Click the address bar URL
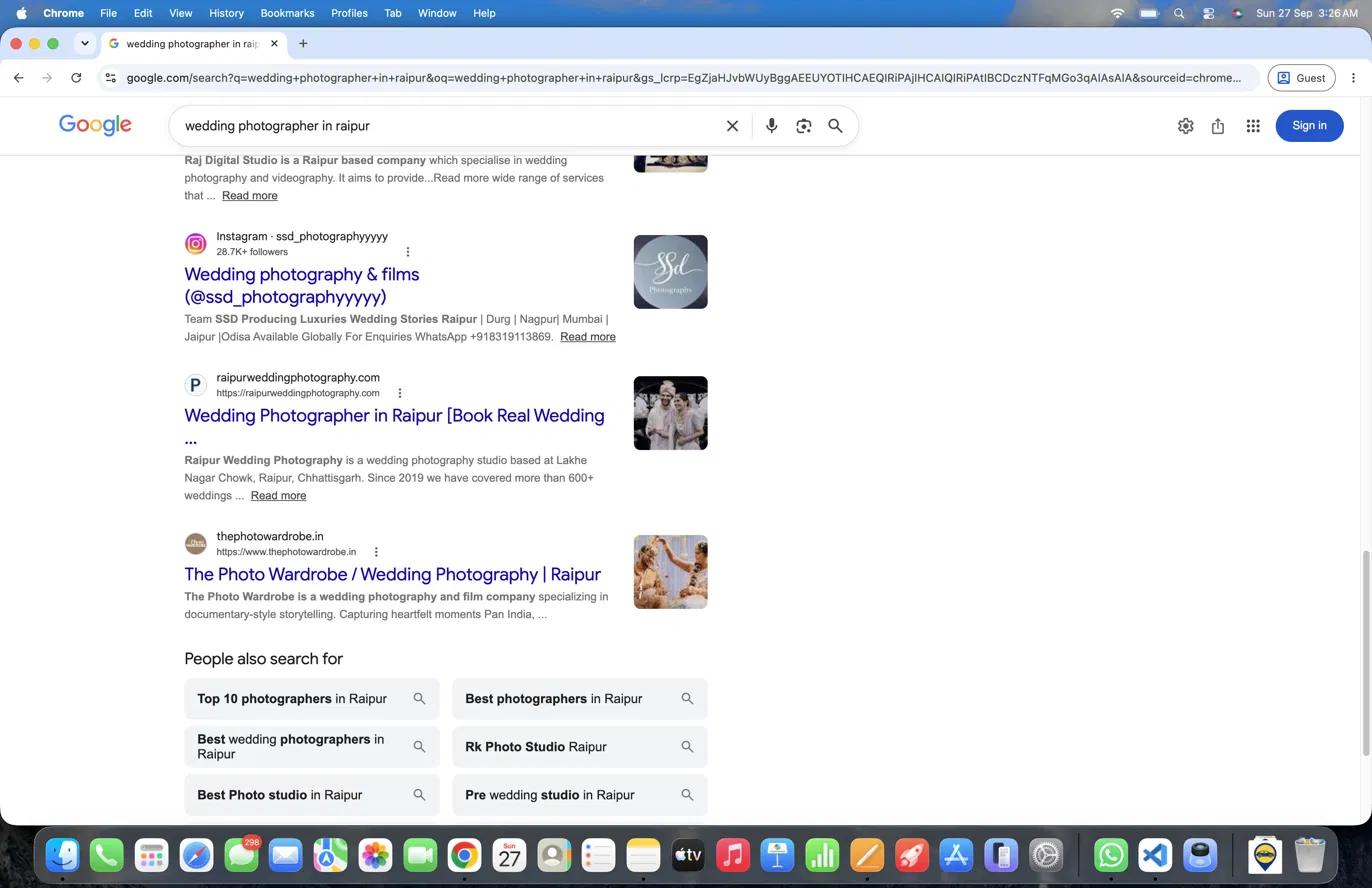Viewport: 1372px width, 888px height. coord(684,78)
